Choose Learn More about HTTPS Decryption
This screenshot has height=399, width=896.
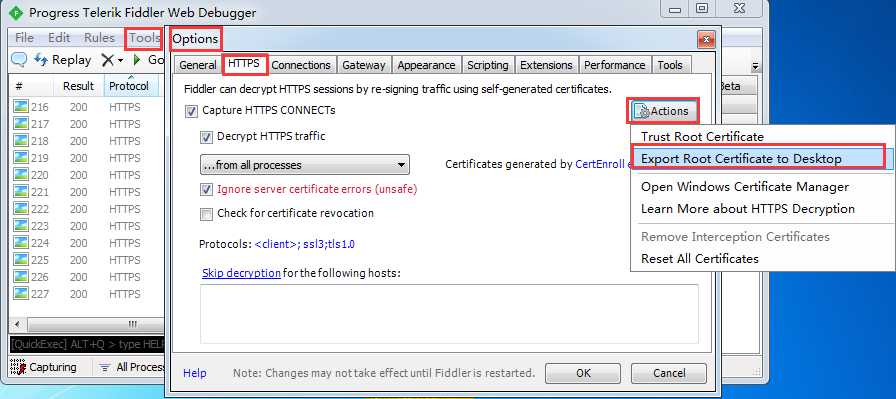(x=748, y=209)
